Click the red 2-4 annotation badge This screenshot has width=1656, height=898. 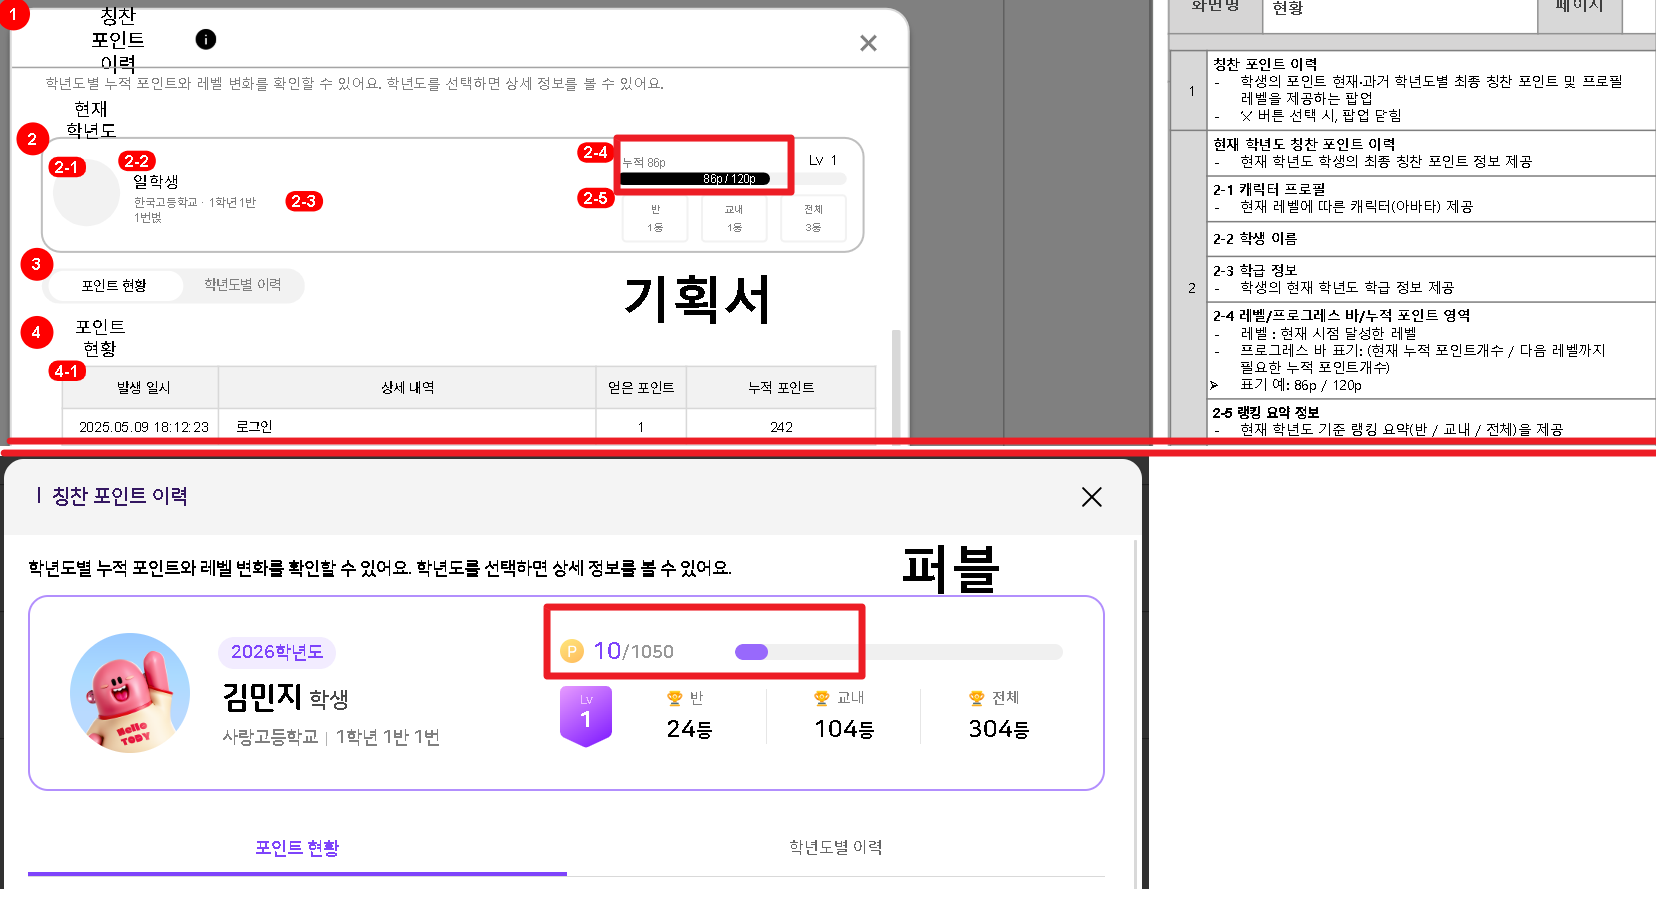(x=595, y=152)
